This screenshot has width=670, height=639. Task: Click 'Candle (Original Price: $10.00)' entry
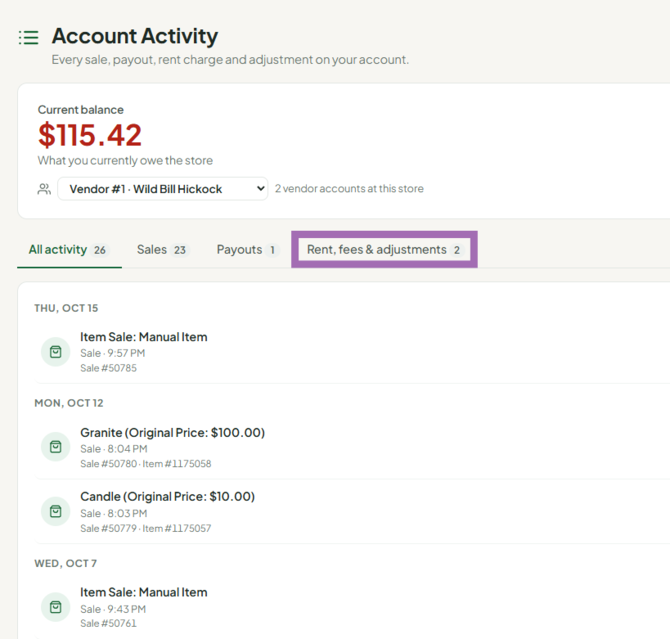coord(168,497)
